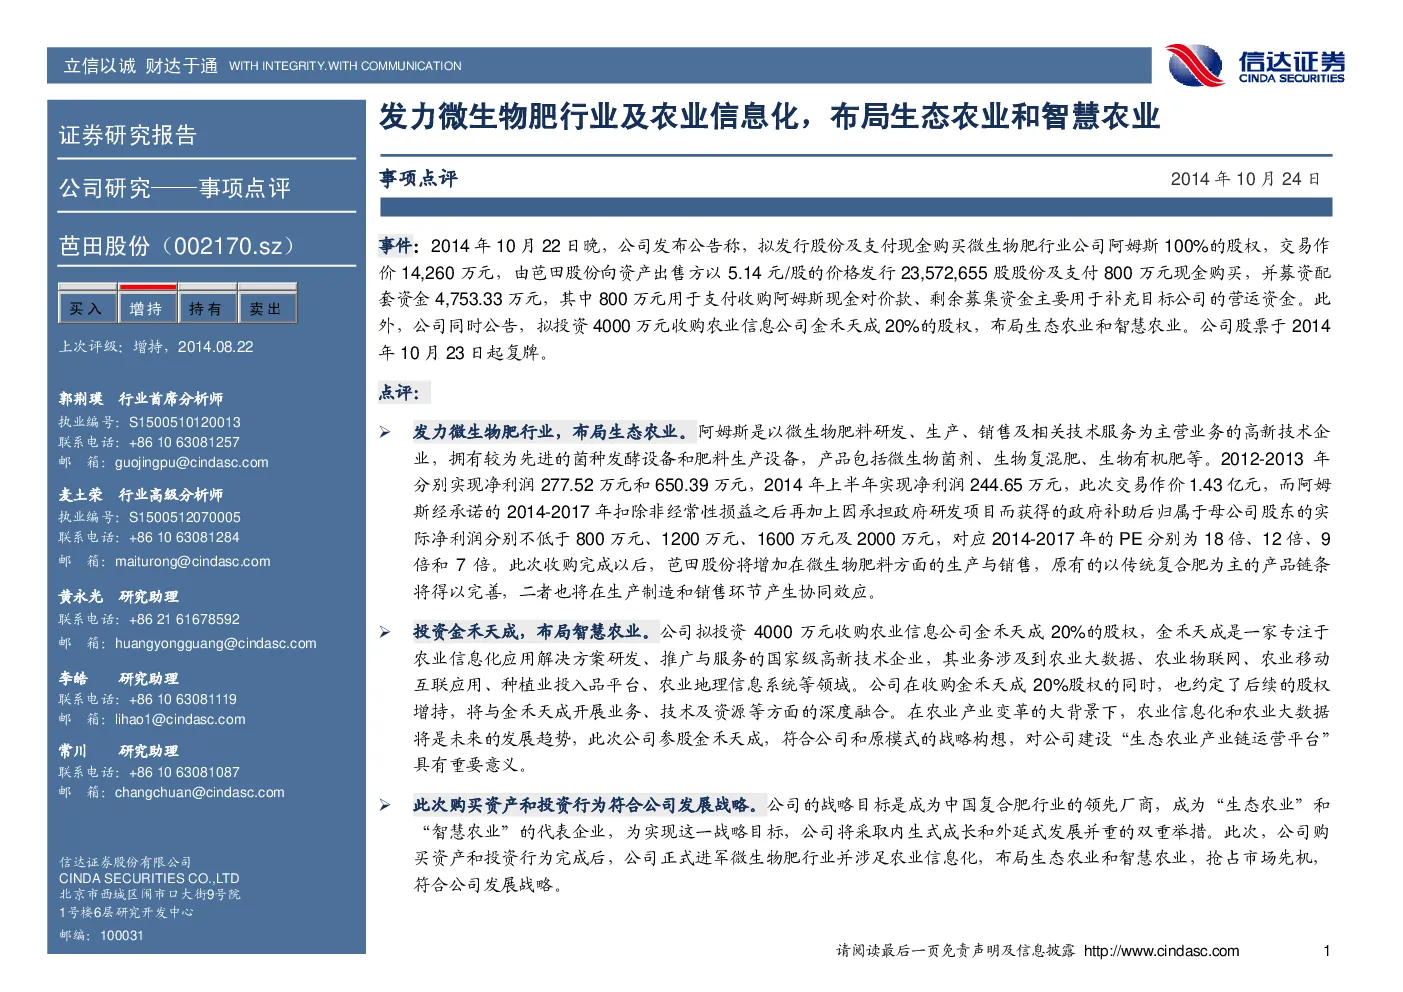
Task: Click phone number +86 10 63081119
Action: click(x=183, y=699)
